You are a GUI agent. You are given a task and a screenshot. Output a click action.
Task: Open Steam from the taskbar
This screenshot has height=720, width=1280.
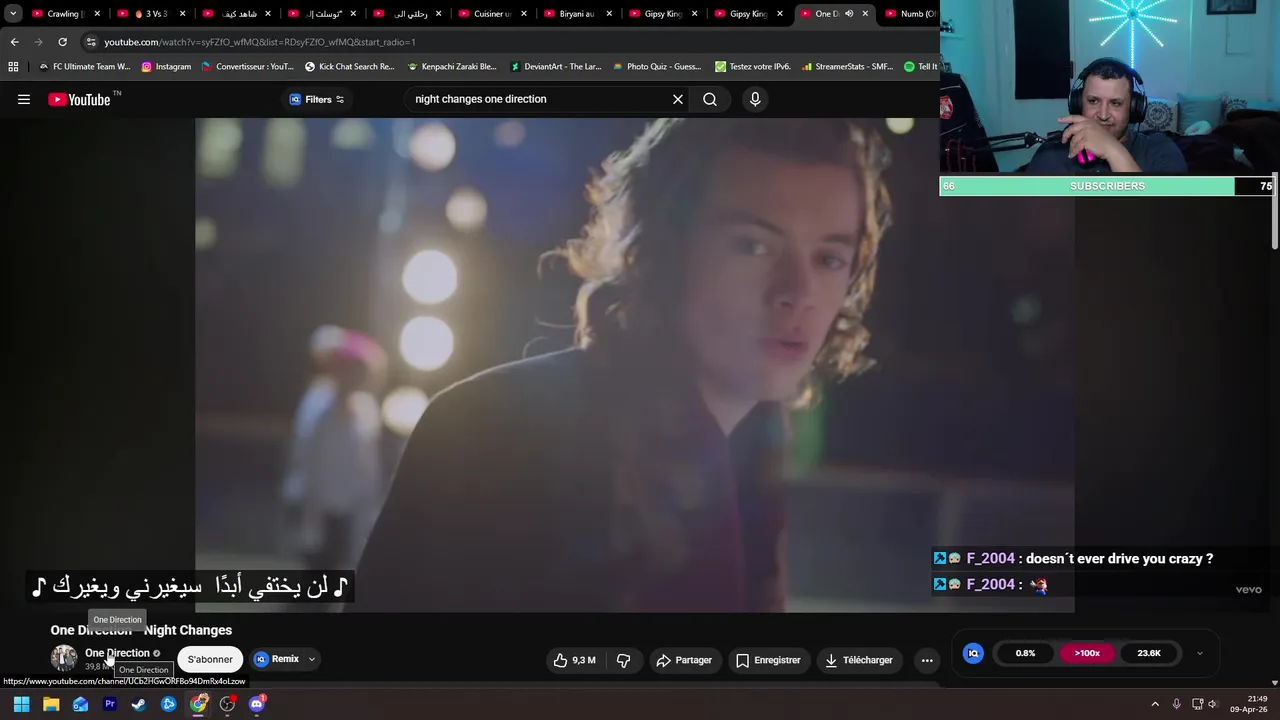(x=139, y=704)
